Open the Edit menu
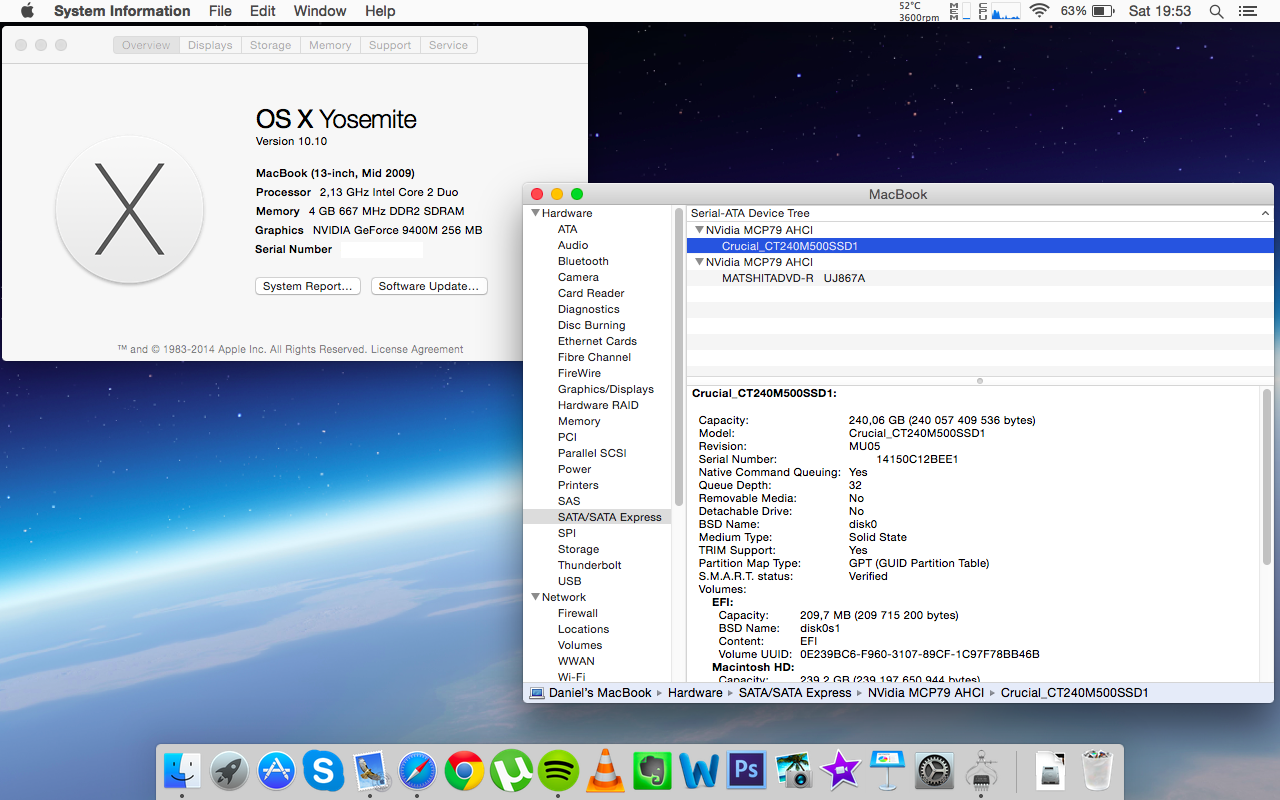Screen dimensions: 1280x800 (x=263, y=11)
